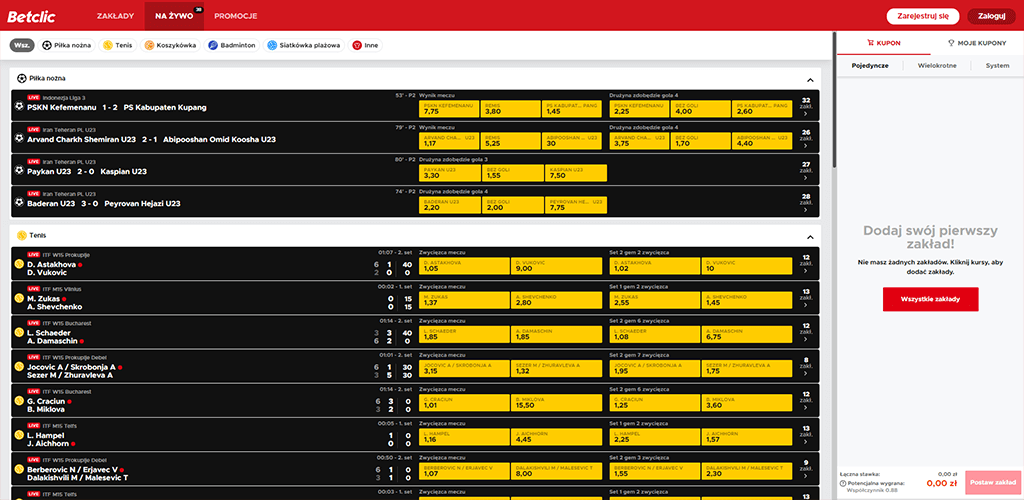Click tennis ball icon beside M. Zukas match
This screenshot has height=500, width=1024.
tap(19, 298)
